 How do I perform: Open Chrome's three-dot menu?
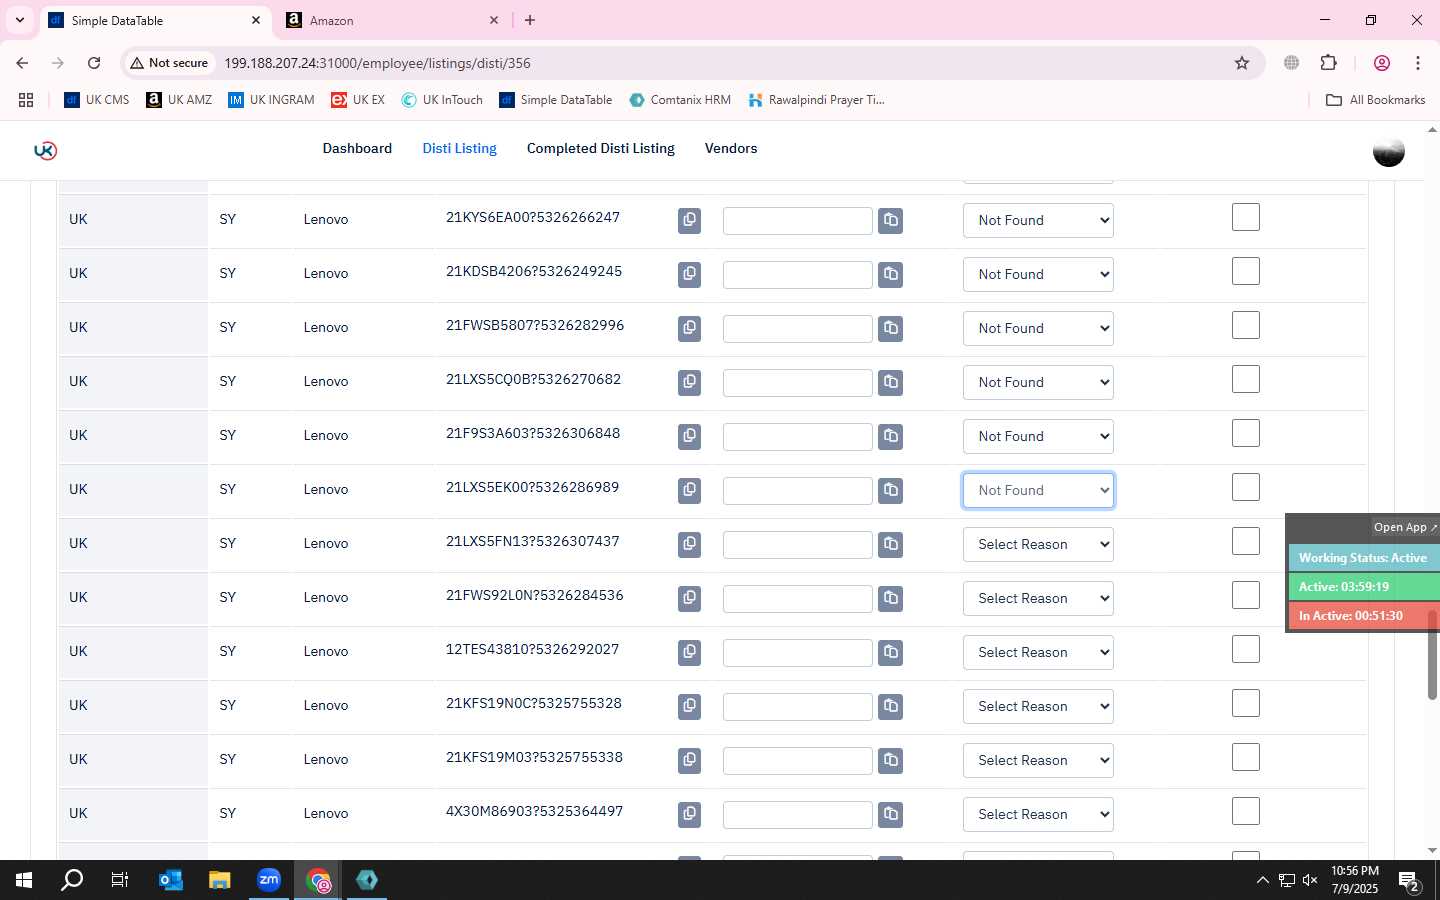pyautogui.click(x=1418, y=63)
